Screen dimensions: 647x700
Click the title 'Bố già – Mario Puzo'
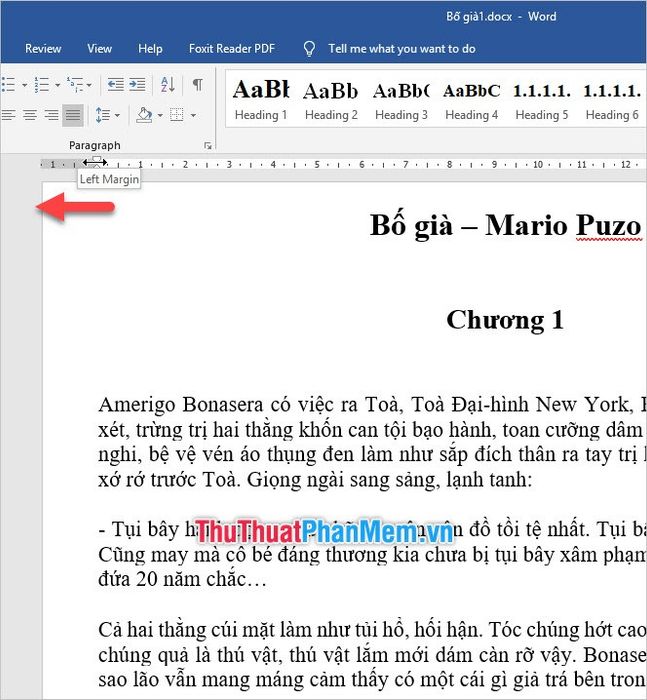pos(505,225)
